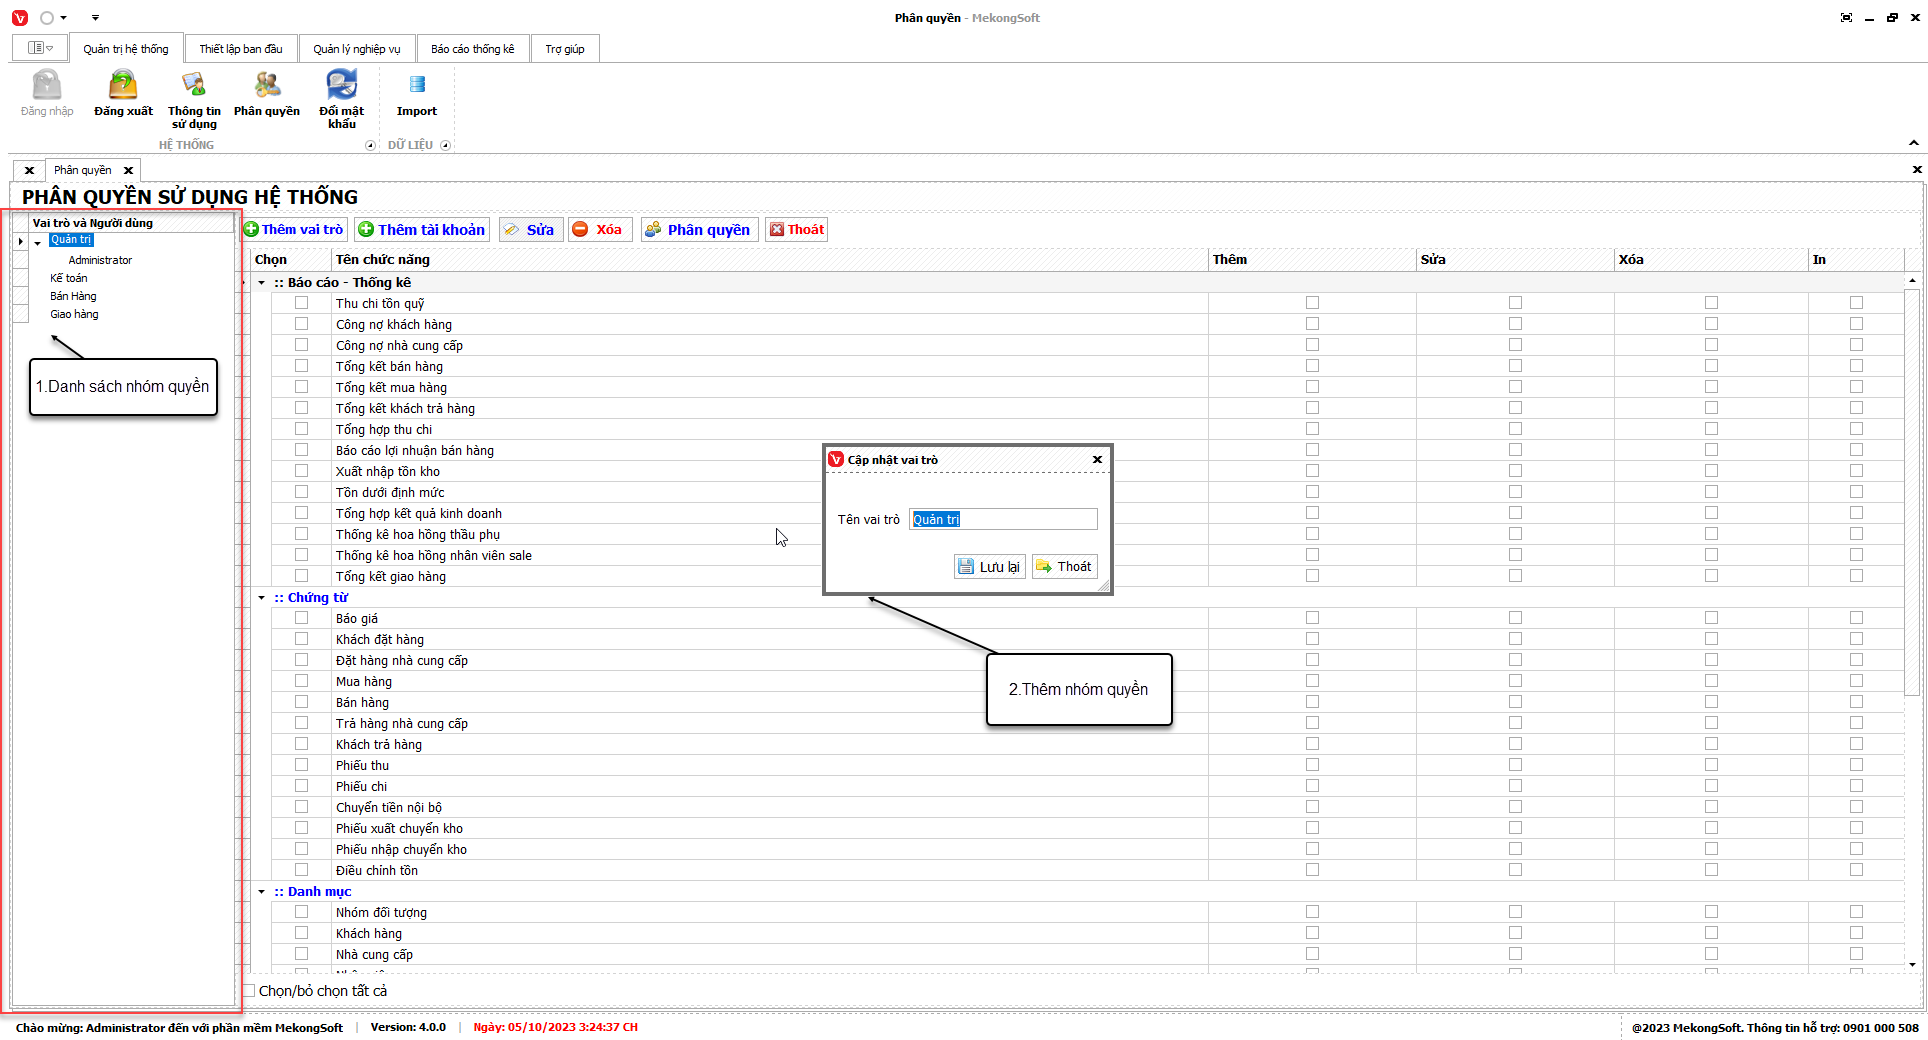
Task: Click Thêm tài khoản green plus button
Action: (422, 230)
